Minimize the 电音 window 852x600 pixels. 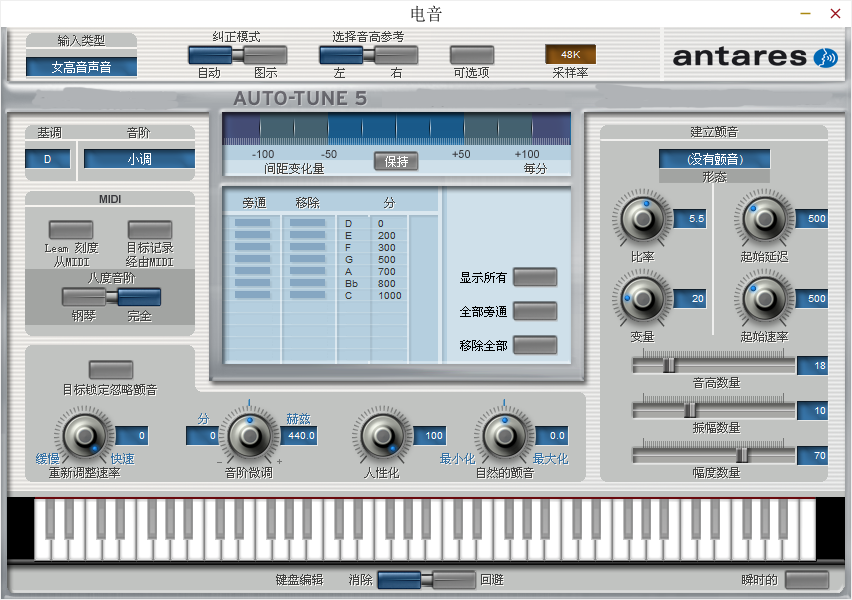805,14
